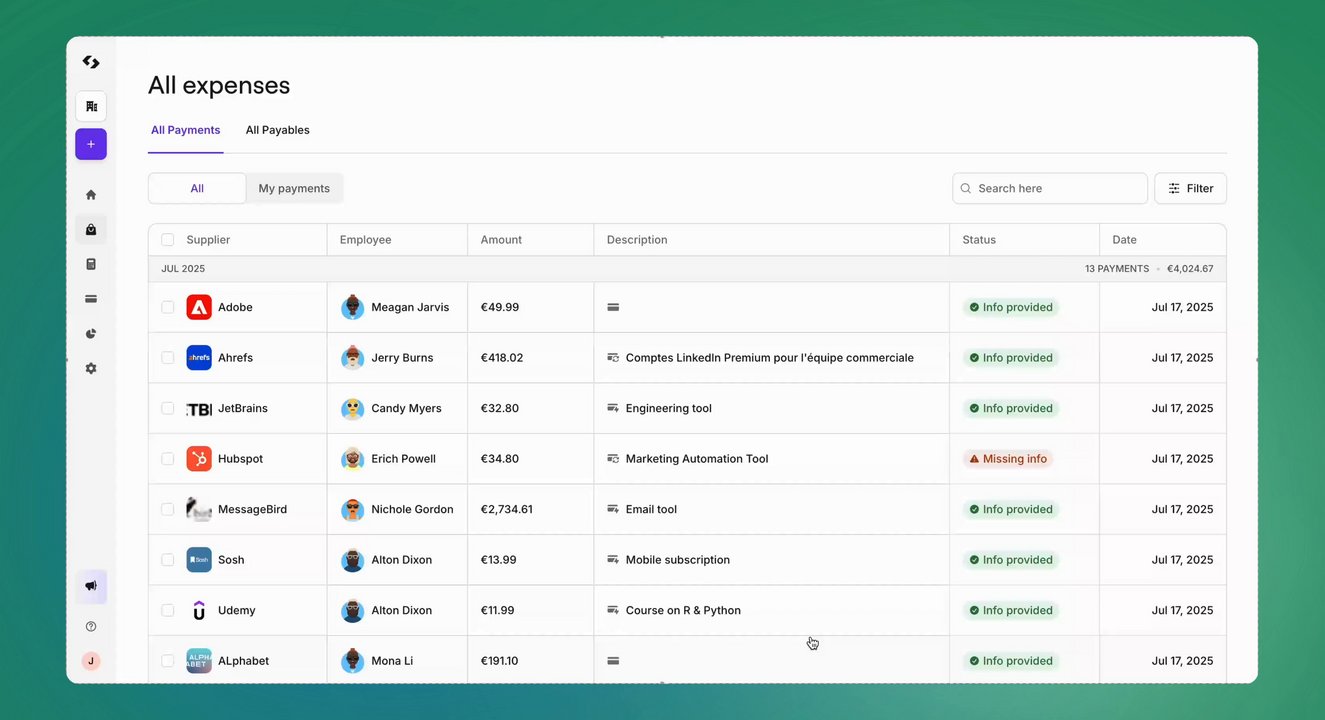1325x720 pixels.
Task: Click the Sosh supplier logo
Action: 199,560
